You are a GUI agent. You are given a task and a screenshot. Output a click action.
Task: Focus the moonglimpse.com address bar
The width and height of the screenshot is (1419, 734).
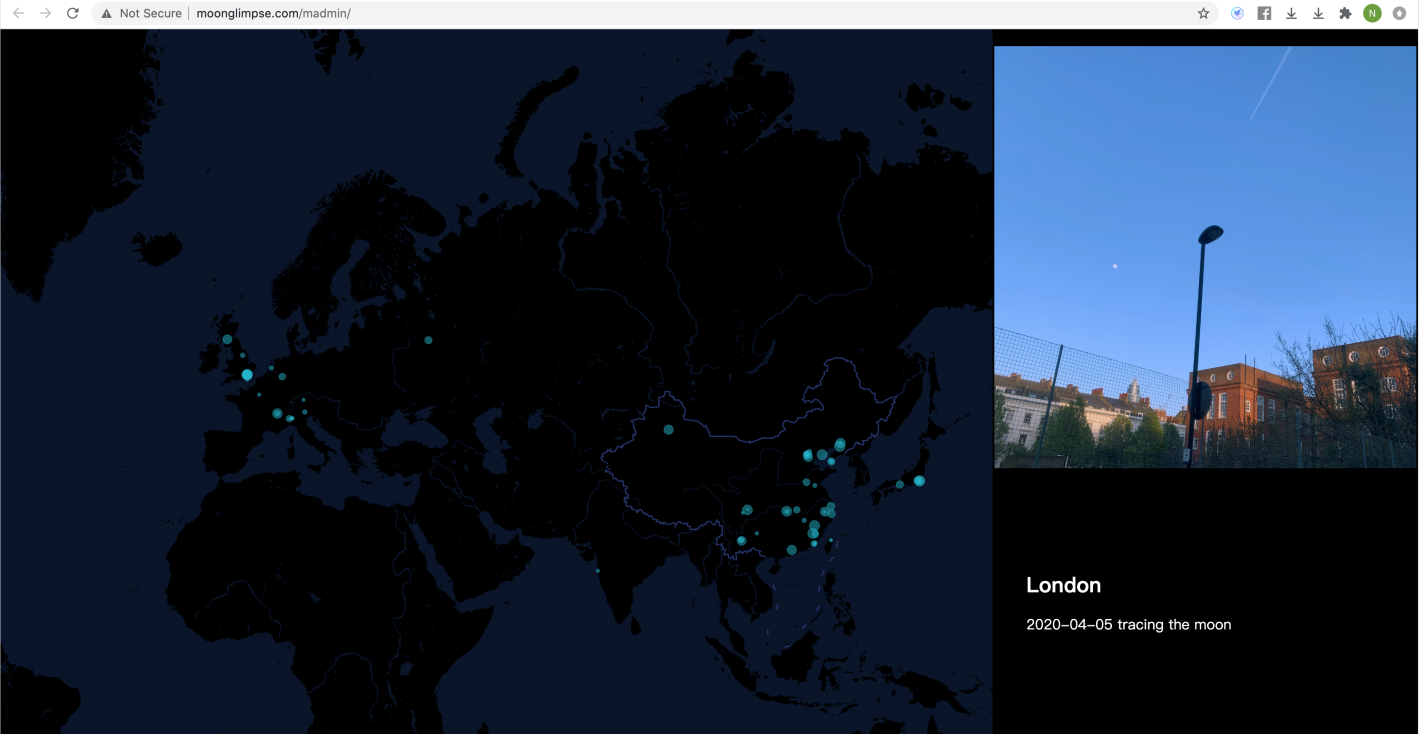[x=600, y=13]
